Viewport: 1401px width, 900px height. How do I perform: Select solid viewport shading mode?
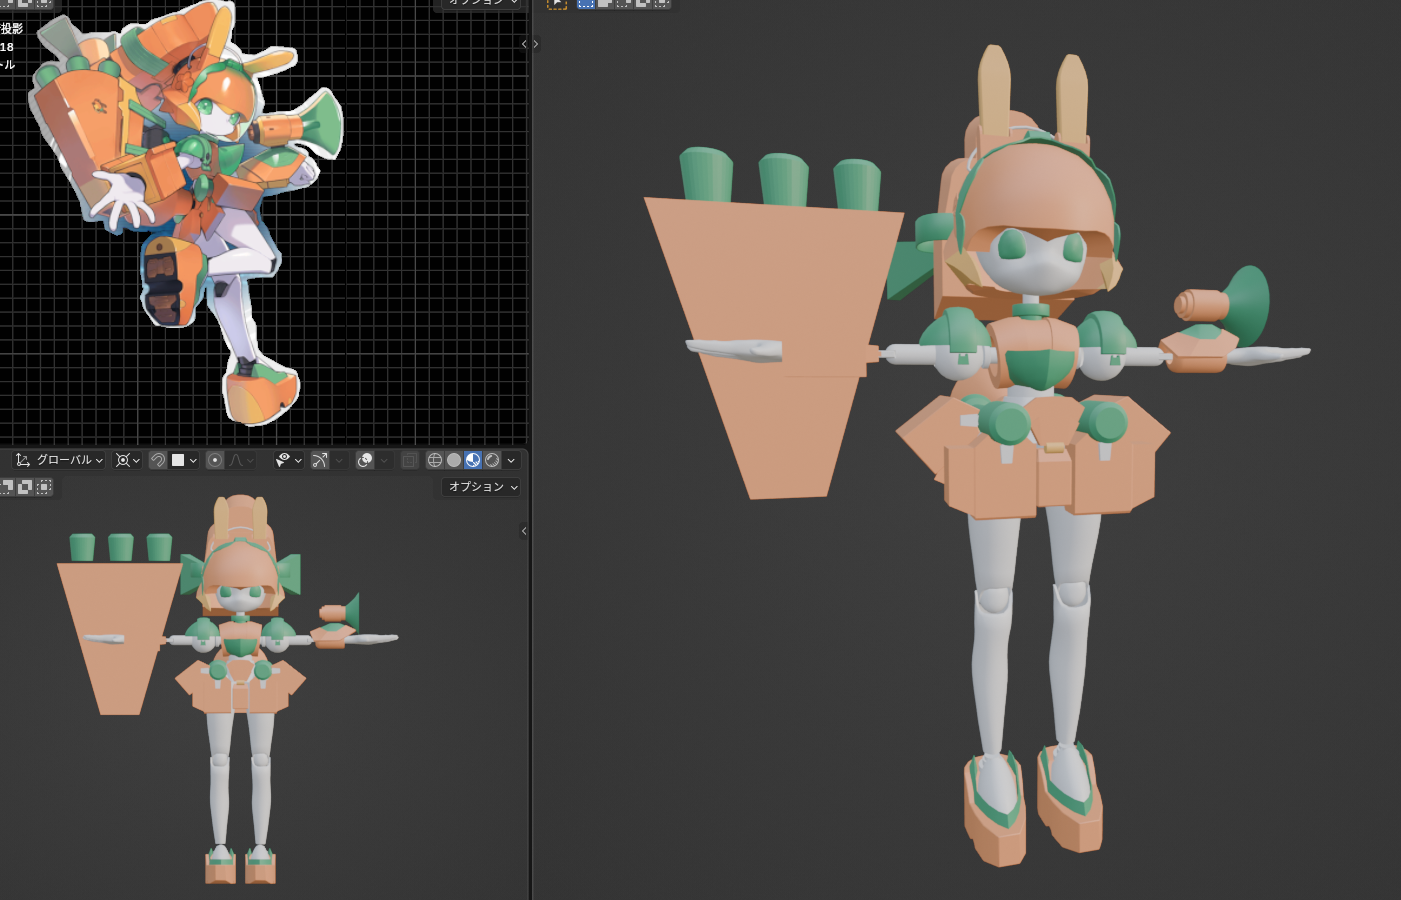[454, 460]
